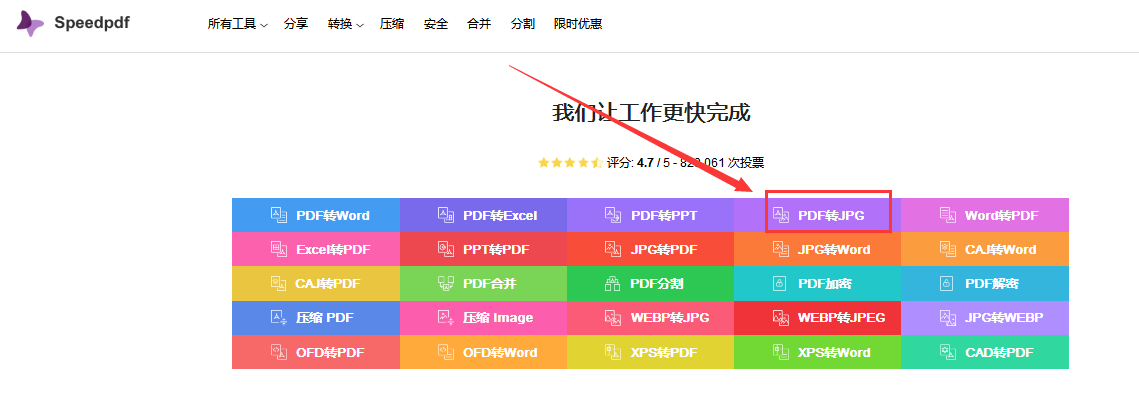Screen dimensions: 1139x397
Task: Click the PDF解密 unlock icon
Action: [947, 283]
